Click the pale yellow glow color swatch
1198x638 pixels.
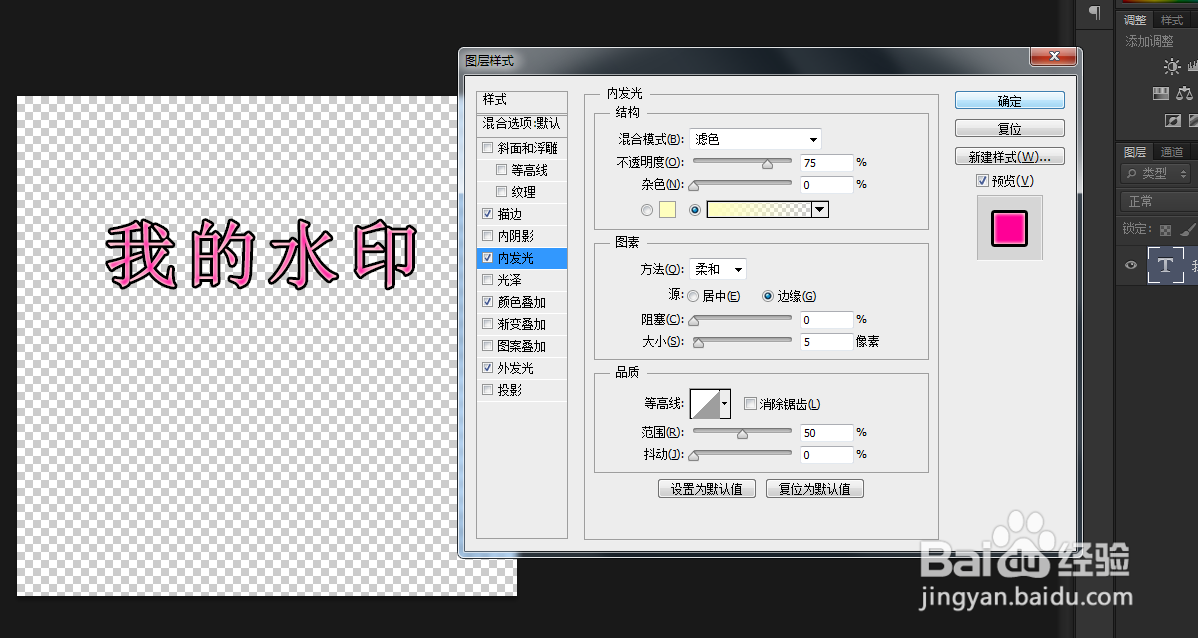(x=668, y=209)
